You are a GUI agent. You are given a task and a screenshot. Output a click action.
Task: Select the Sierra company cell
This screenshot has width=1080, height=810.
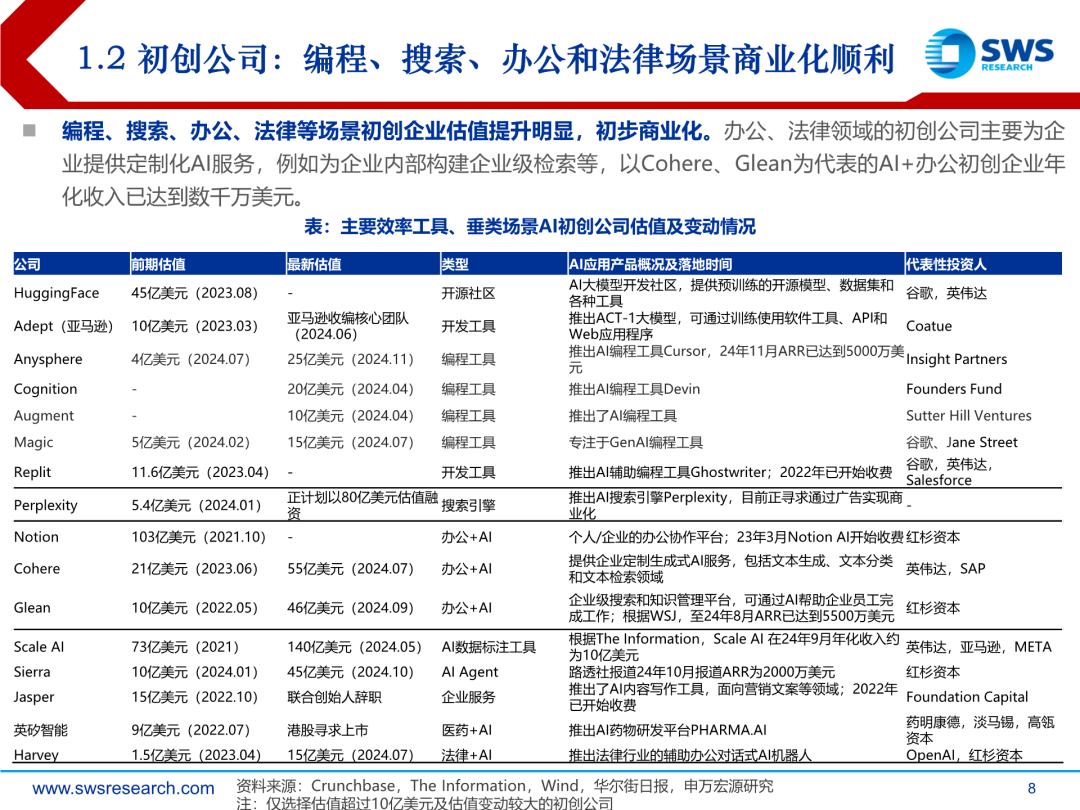tap(32, 672)
